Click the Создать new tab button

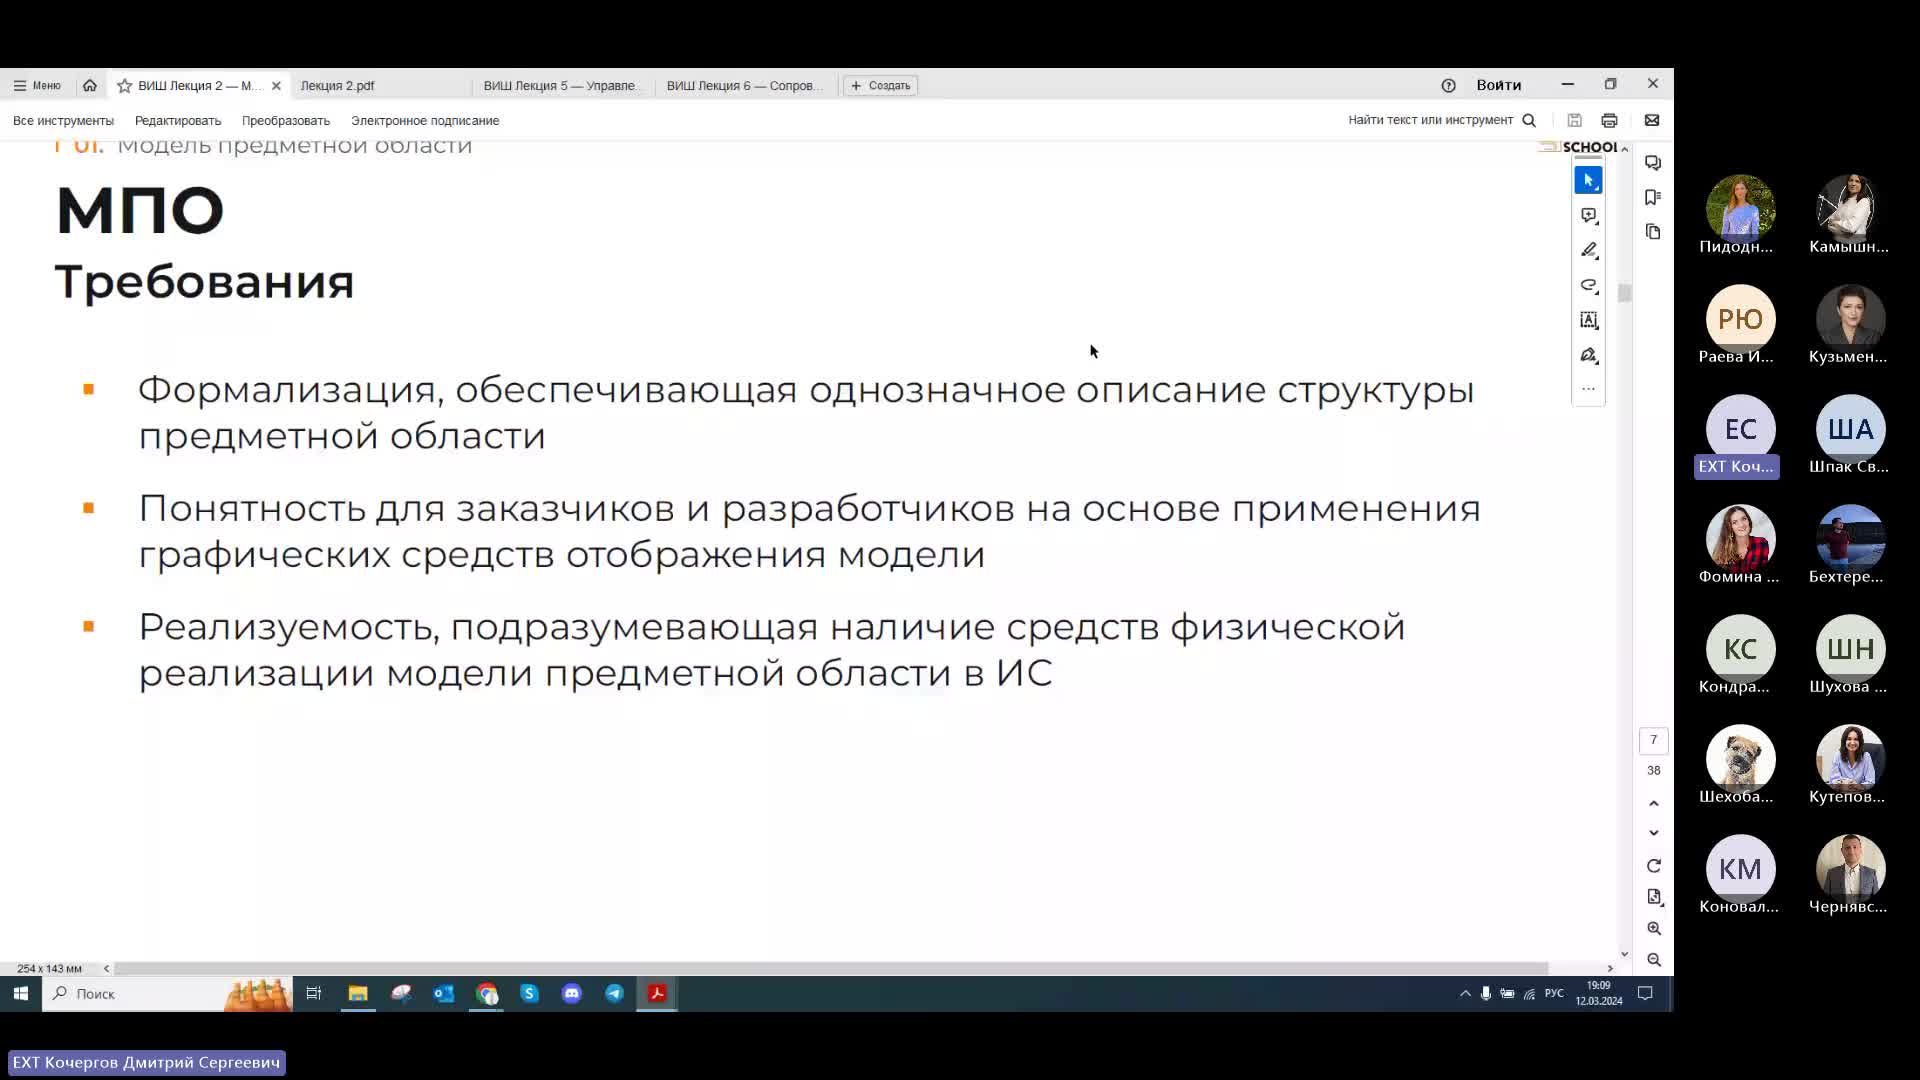(880, 86)
